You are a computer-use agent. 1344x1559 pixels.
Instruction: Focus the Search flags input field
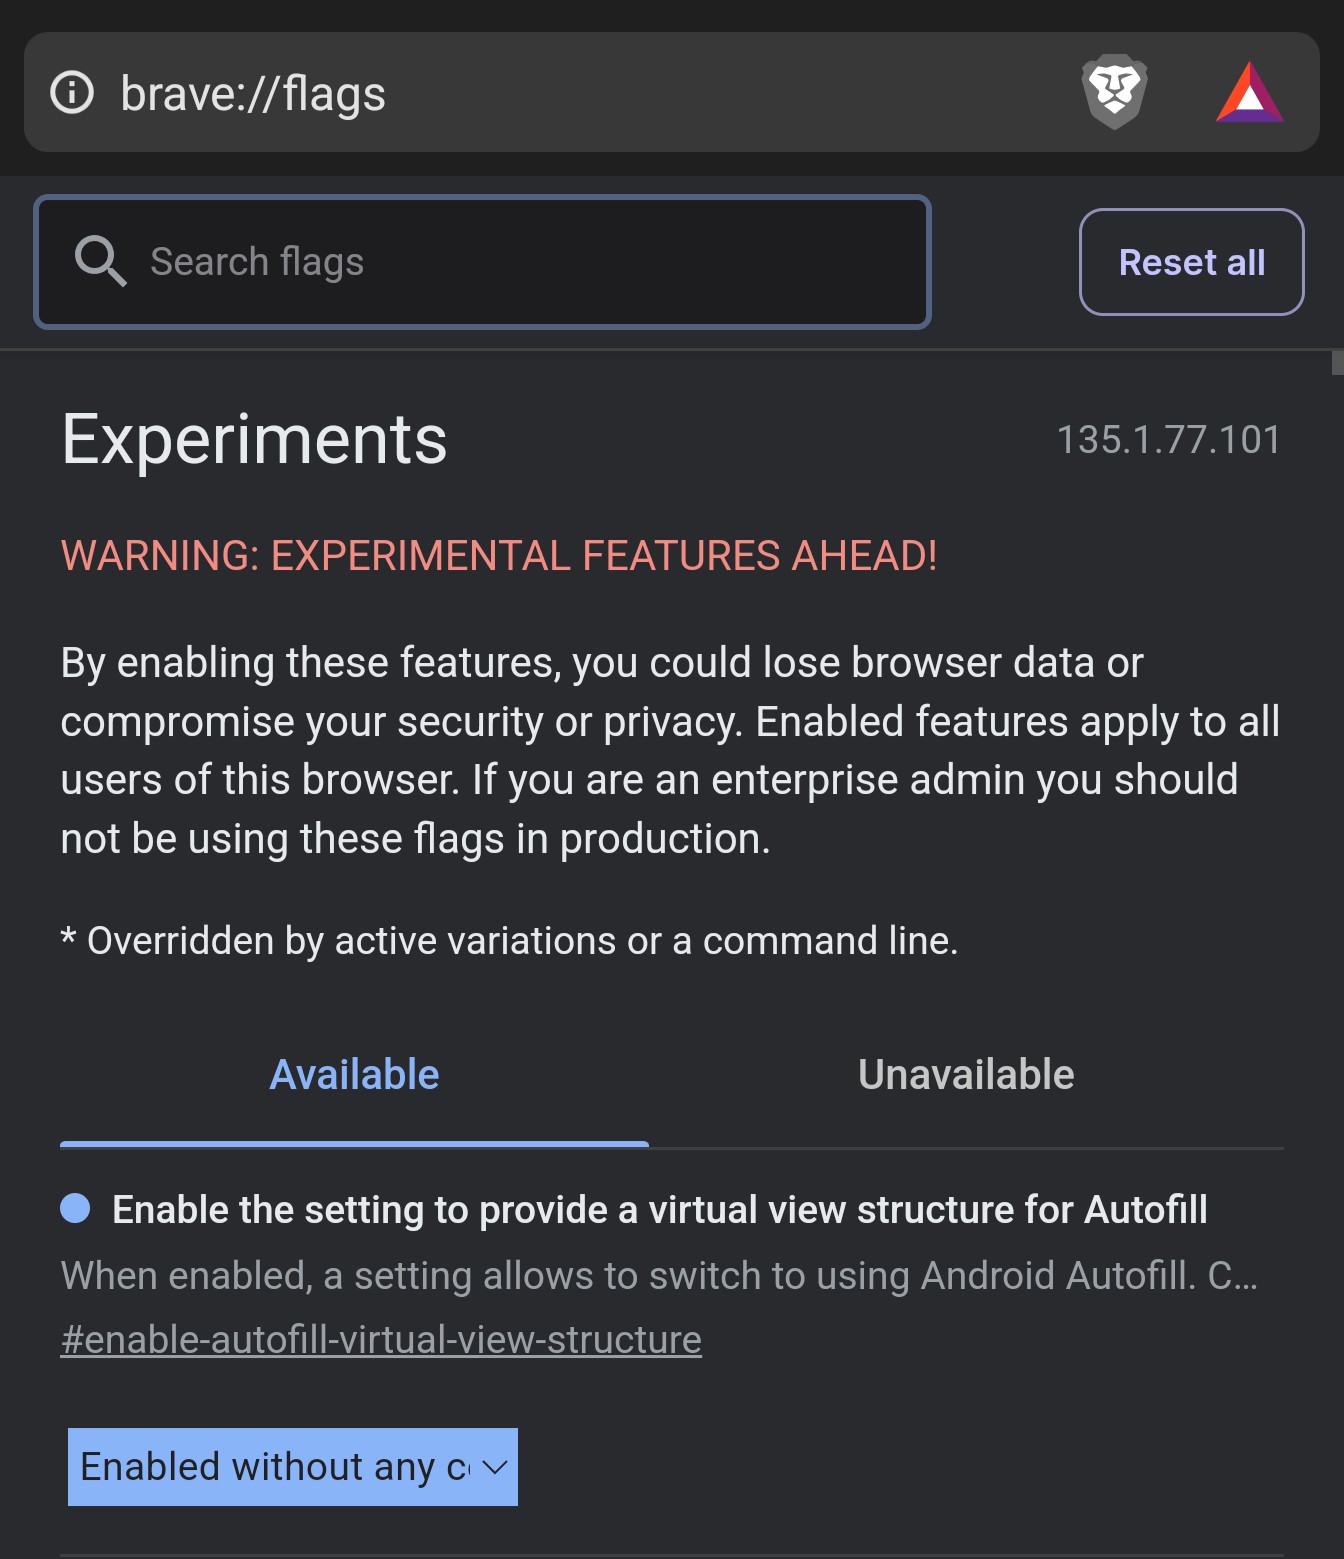coord(483,262)
